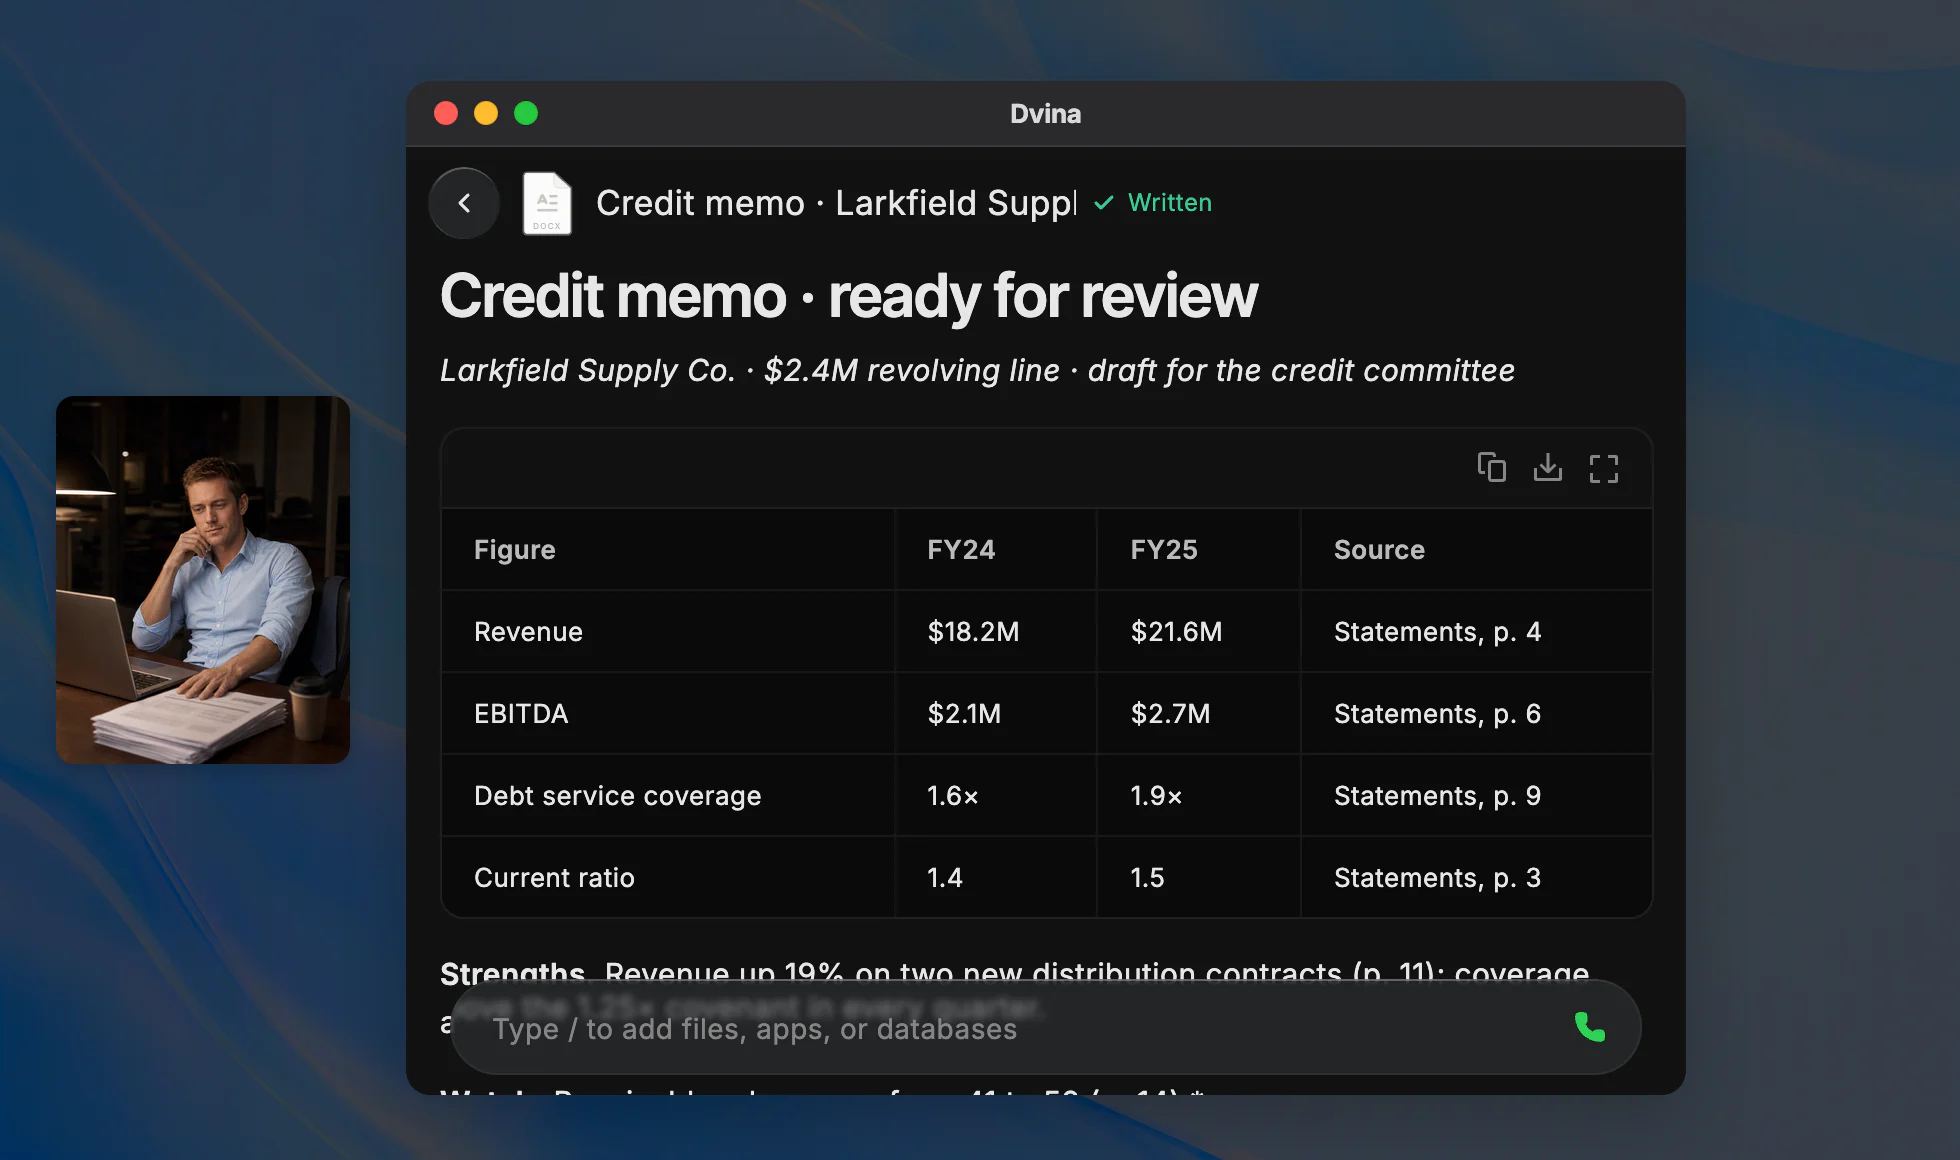Image resolution: width=1960 pixels, height=1160 pixels.
Task: Click Statements, p. 3 source cell
Action: tap(1437, 877)
